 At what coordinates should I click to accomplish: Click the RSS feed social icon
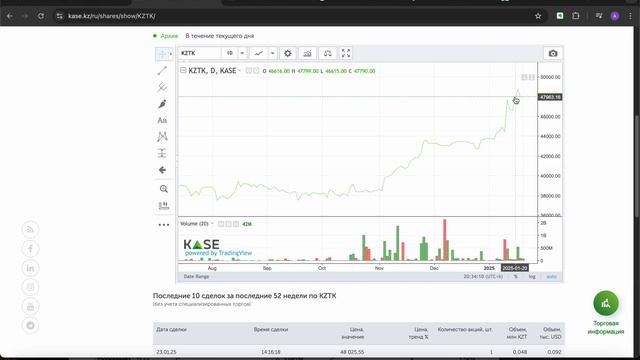[x=30, y=229]
